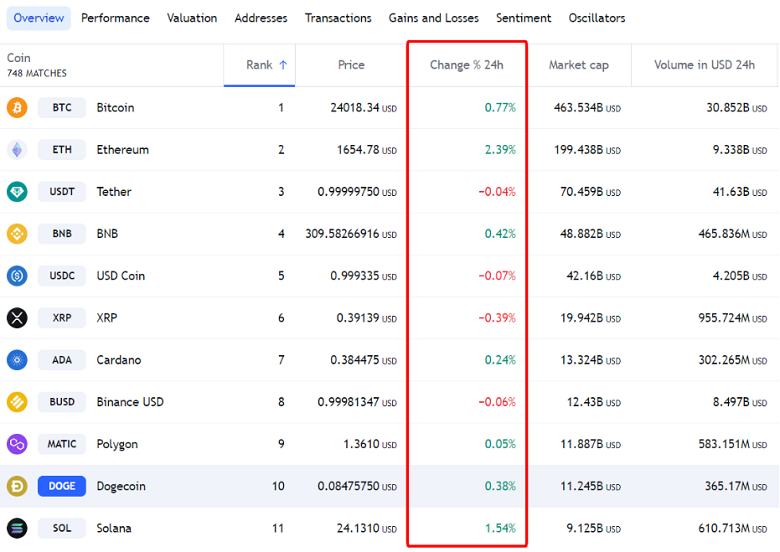
Task: Click the 748 MATCHES count label
Action: tap(36, 73)
